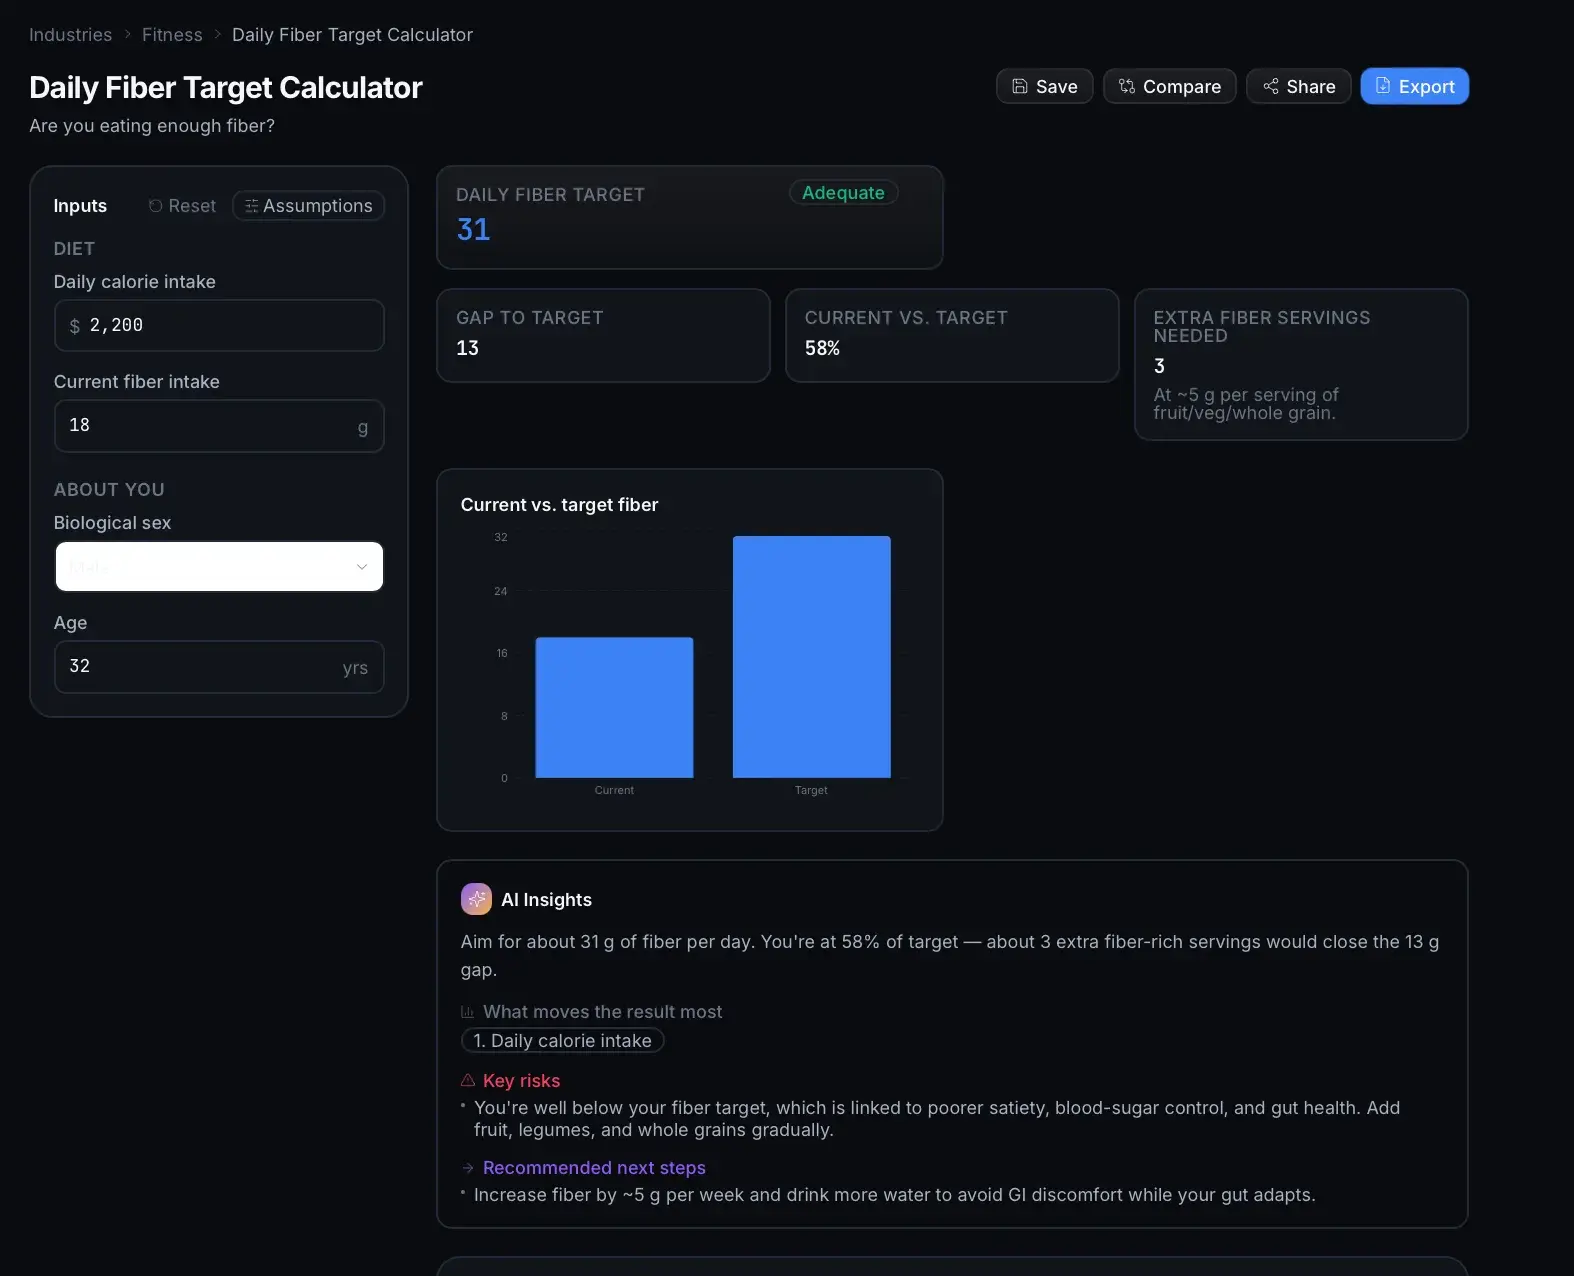The height and width of the screenshot is (1276, 1574).
Task: Click the Share button label
Action: pyautogui.click(x=1311, y=87)
